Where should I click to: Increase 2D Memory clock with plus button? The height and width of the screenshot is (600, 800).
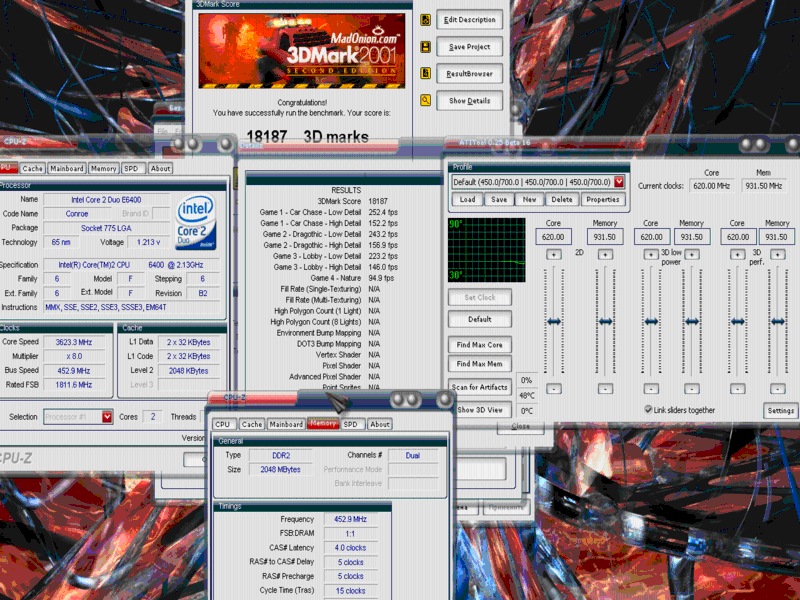pos(605,254)
